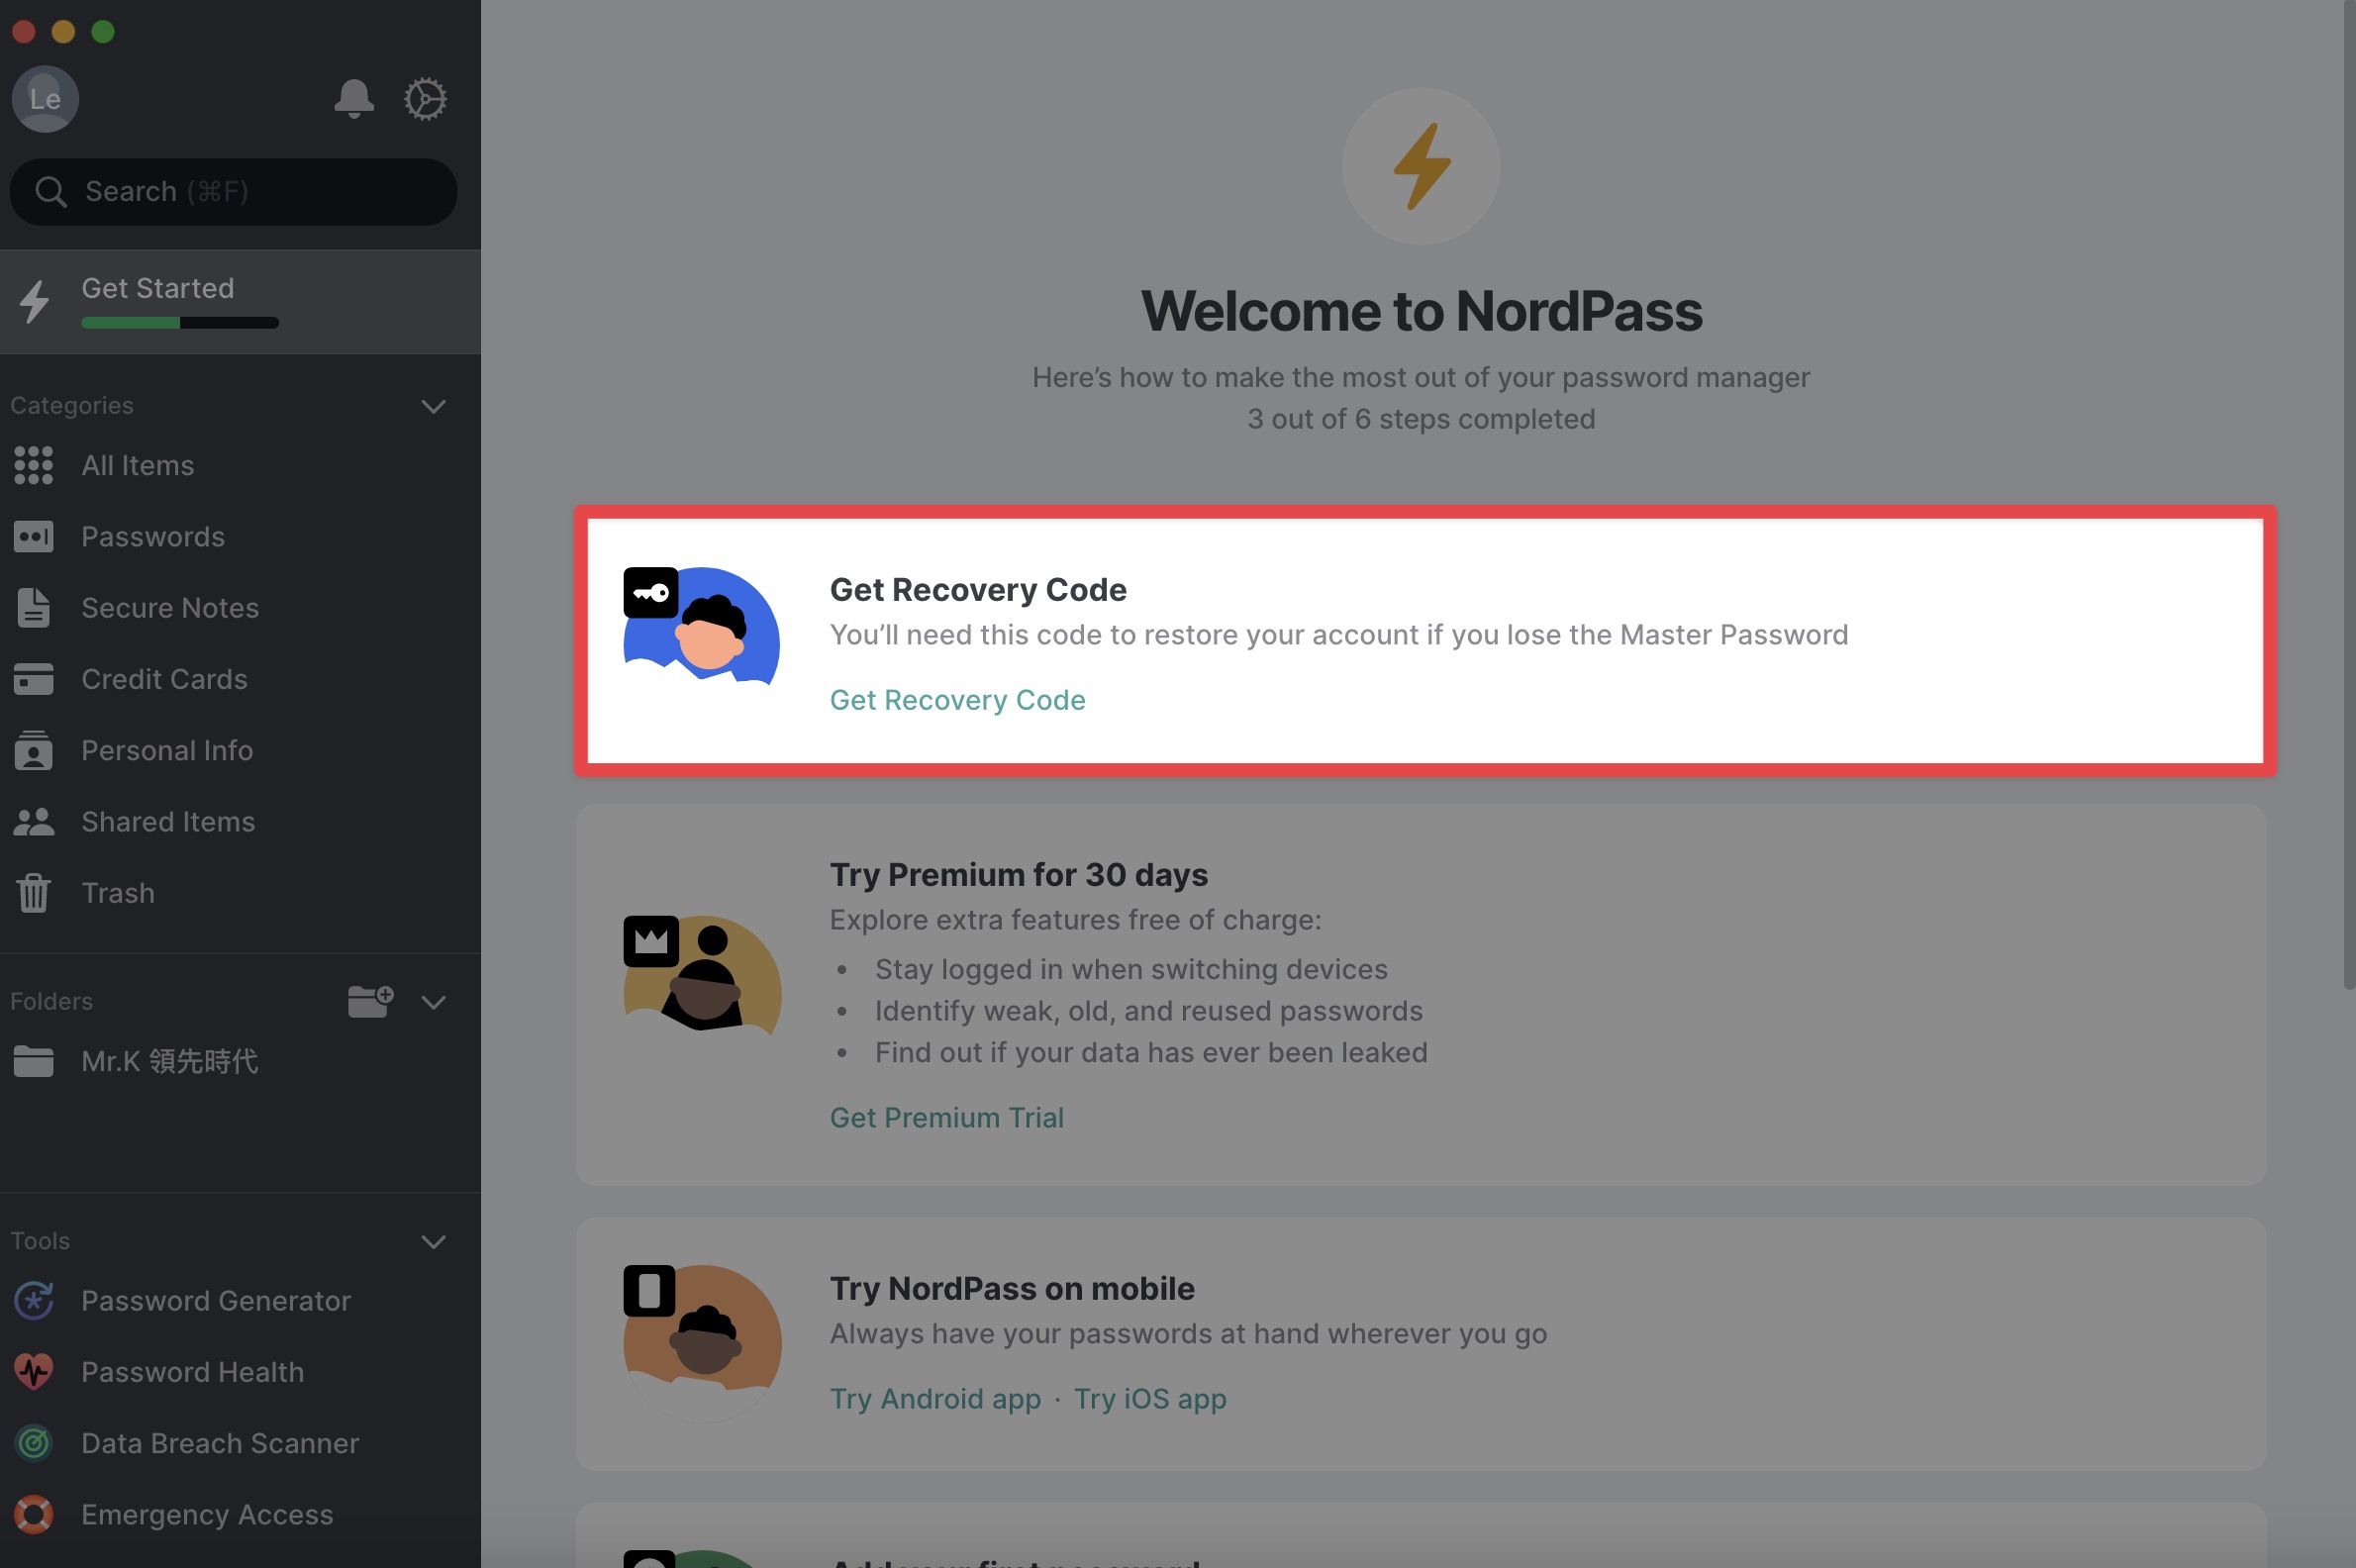Add a new folder with folder-plus icon
Image resolution: width=2356 pixels, height=1568 pixels.
pos(370,1001)
